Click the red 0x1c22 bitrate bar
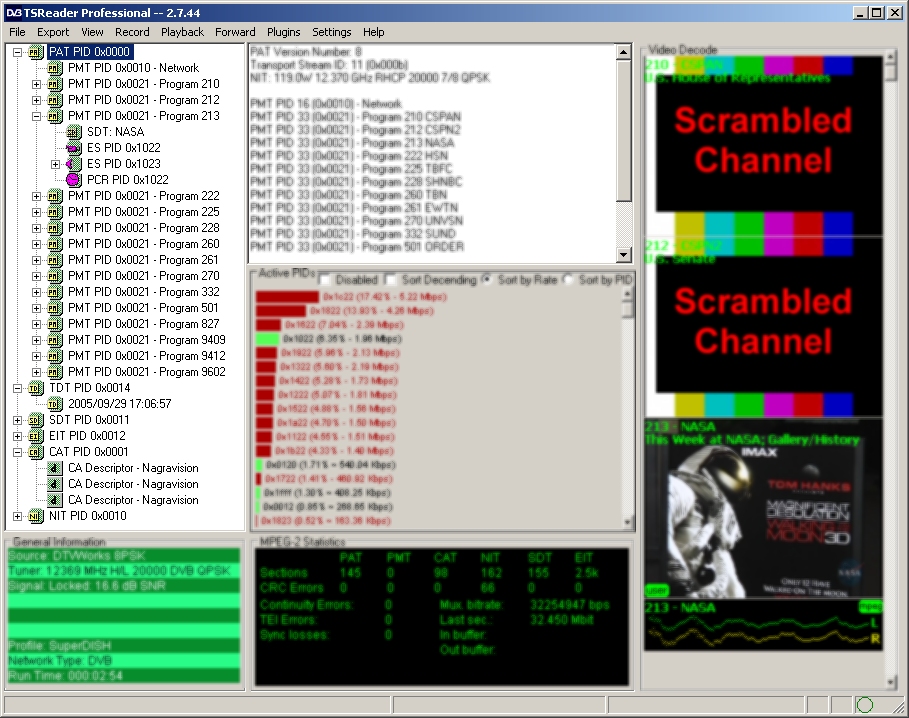Viewport: 909px width, 718px height. point(287,297)
